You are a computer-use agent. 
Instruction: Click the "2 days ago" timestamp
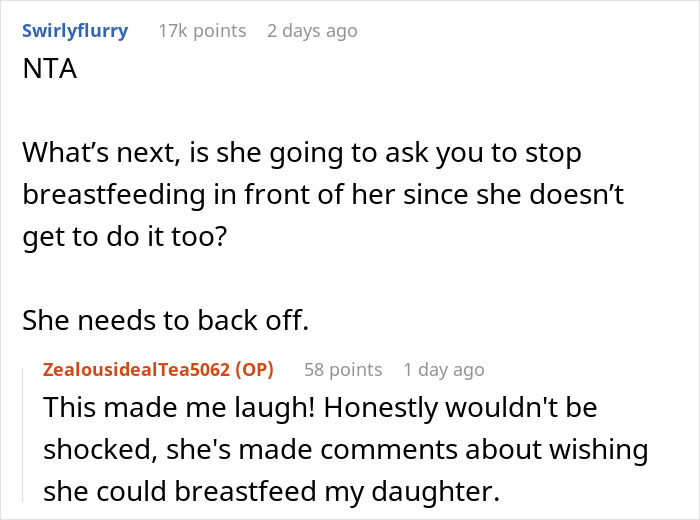click(x=312, y=31)
